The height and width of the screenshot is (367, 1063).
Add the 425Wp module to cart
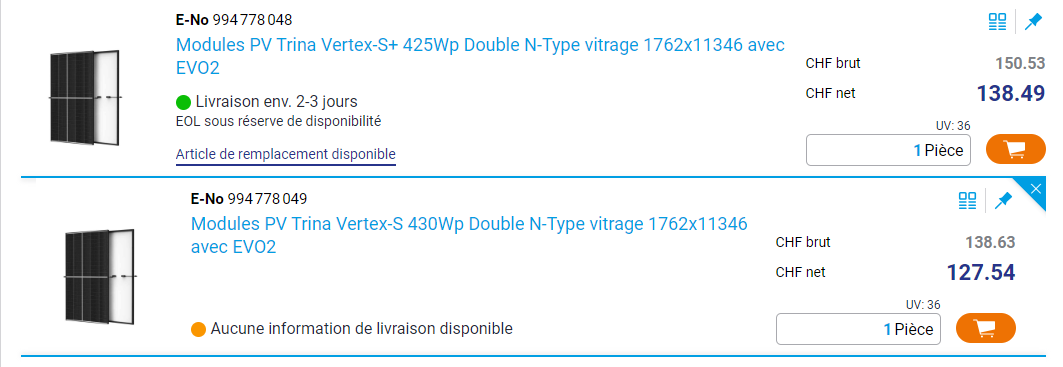coord(1016,149)
